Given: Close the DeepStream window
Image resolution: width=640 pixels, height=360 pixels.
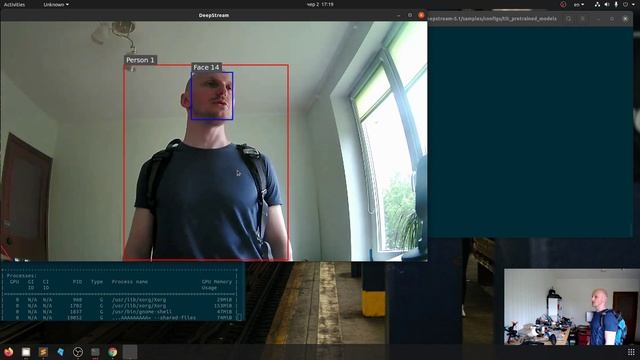Looking at the screenshot, I should 421,15.
